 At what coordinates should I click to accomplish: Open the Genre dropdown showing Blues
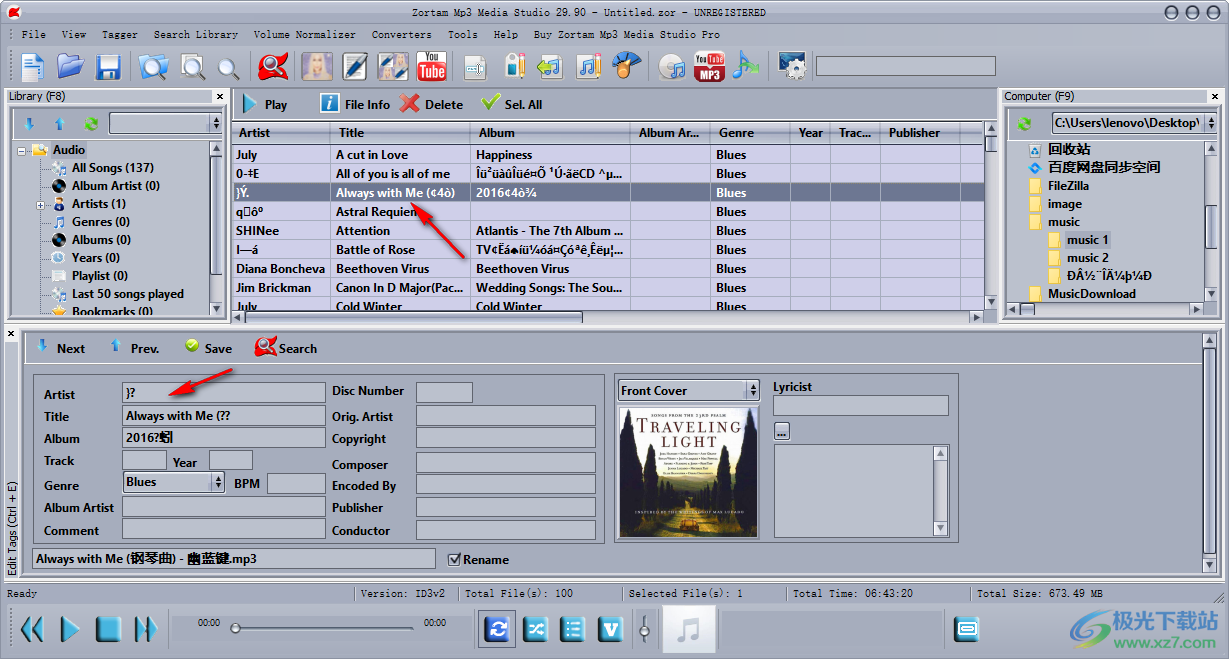(175, 482)
